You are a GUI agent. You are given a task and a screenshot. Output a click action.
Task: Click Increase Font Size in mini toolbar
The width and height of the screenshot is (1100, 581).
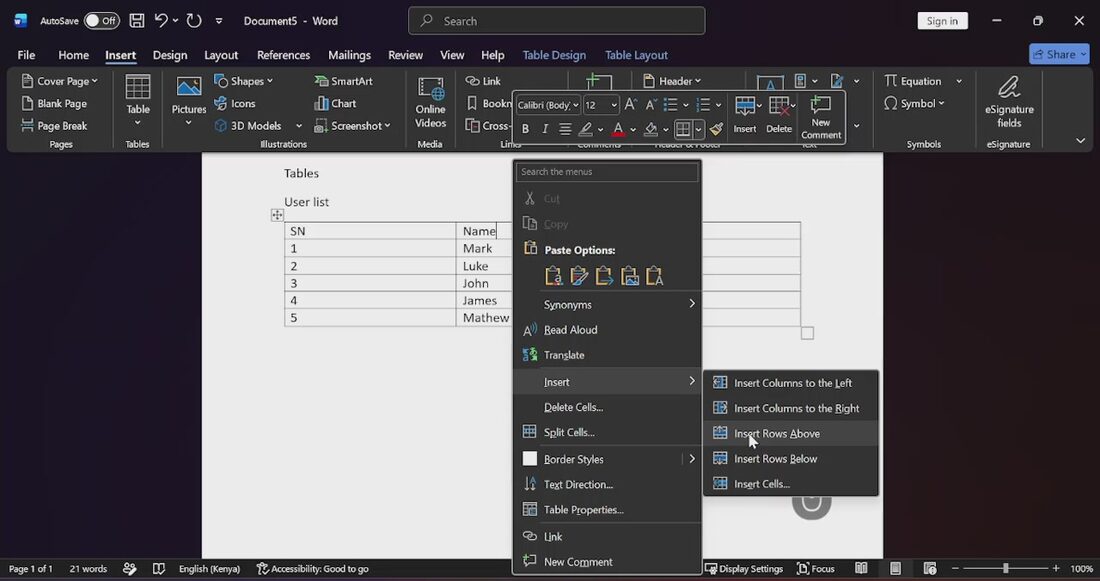[x=631, y=105]
